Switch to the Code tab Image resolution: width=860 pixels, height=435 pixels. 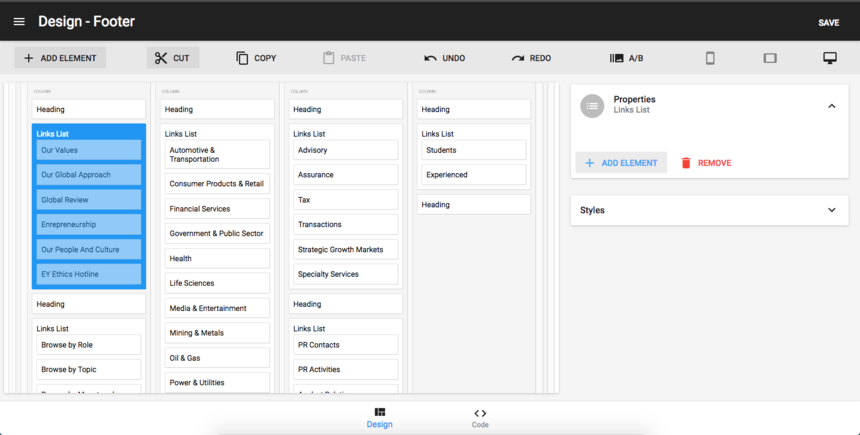coord(480,417)
